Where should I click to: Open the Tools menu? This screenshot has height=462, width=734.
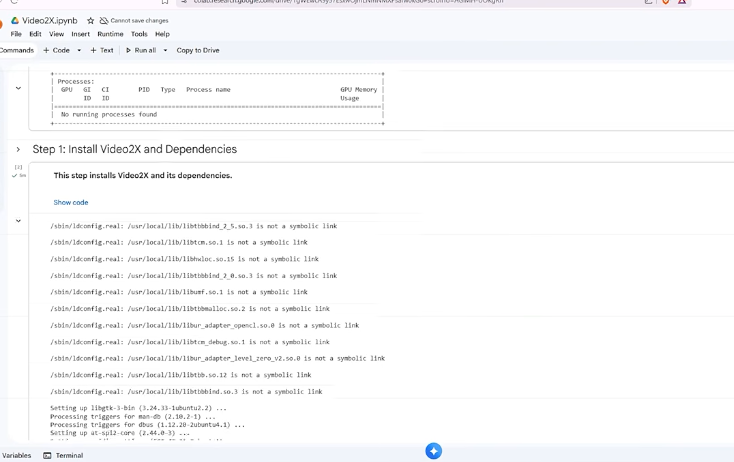[x=139, y=34]
